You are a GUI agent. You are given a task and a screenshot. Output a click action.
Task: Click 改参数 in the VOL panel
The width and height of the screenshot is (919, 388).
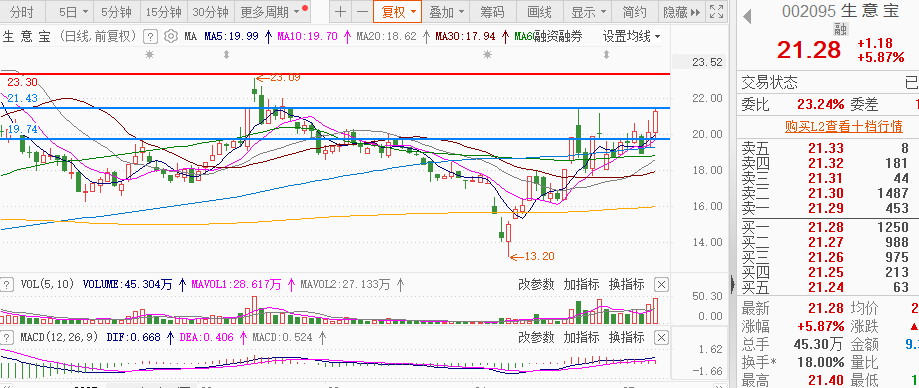[x=536, y=285]
